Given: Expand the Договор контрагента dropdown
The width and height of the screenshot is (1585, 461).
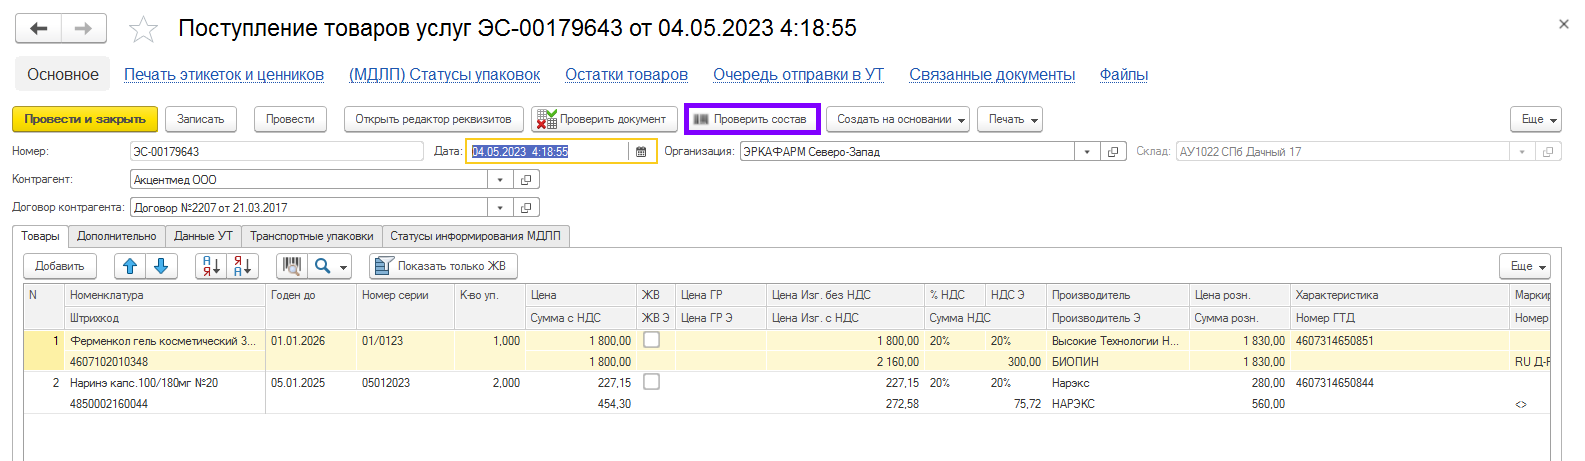Looking at the screenshot, I should (x=500, y=208).
